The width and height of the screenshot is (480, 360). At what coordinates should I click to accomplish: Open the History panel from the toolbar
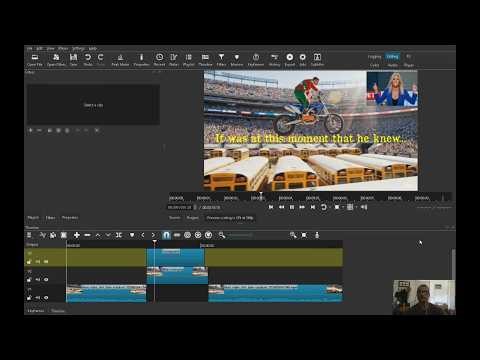(x=274, y=60)
